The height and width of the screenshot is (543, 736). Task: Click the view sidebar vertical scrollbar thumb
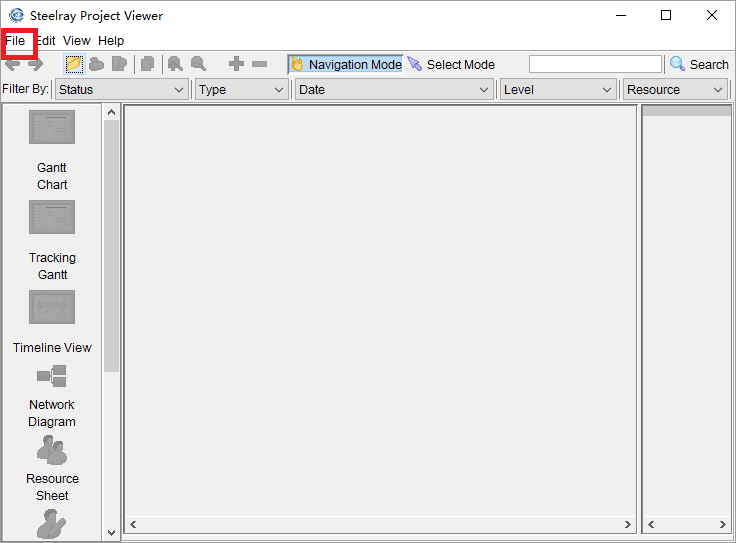tap(111, 246)
